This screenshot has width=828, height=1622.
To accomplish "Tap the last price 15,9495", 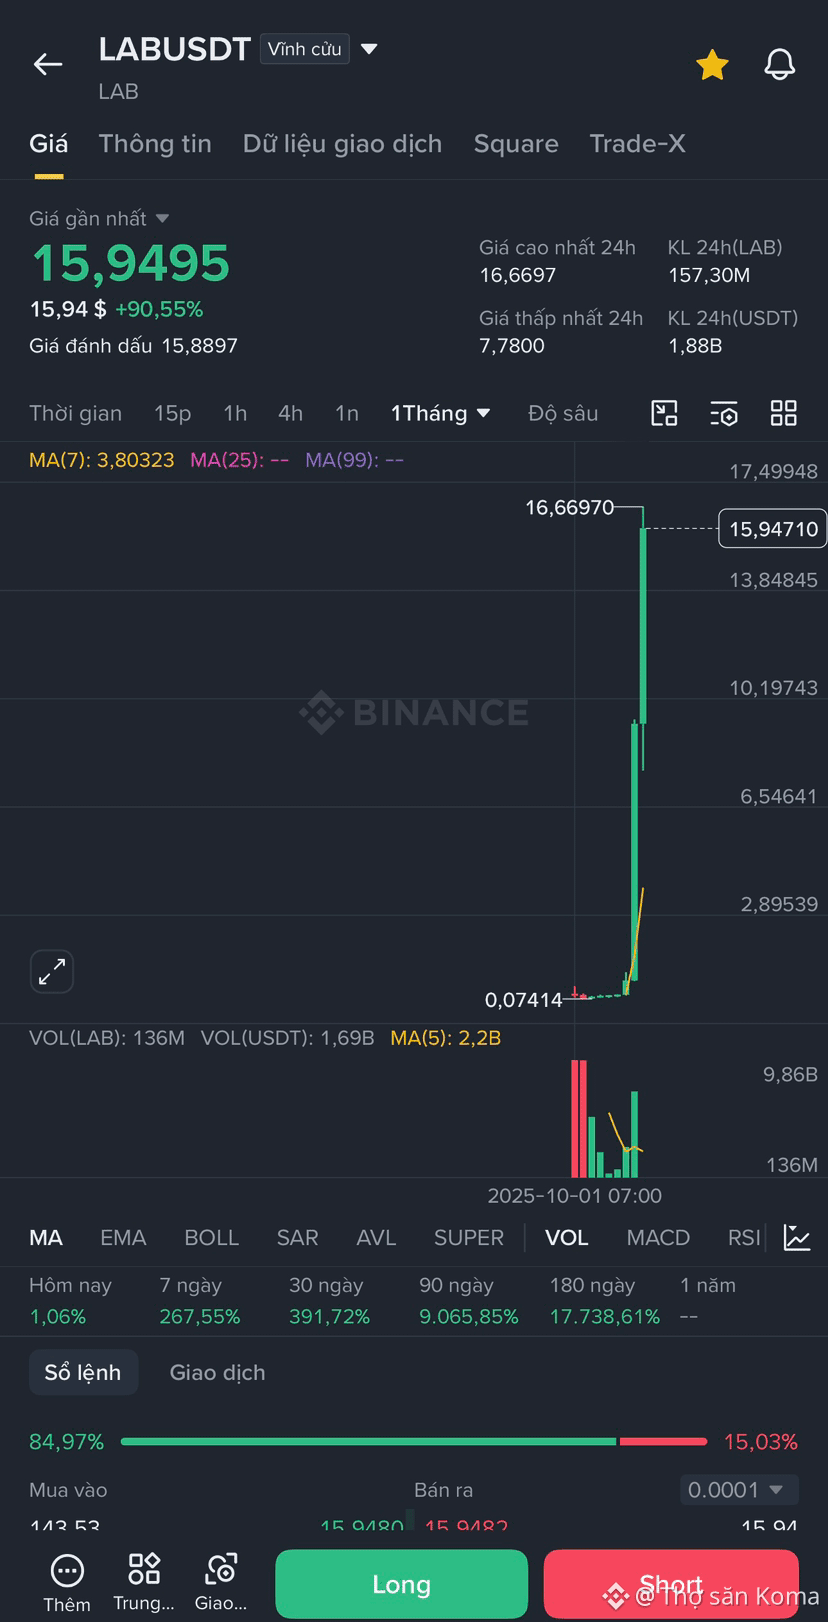I will point(130,263).
